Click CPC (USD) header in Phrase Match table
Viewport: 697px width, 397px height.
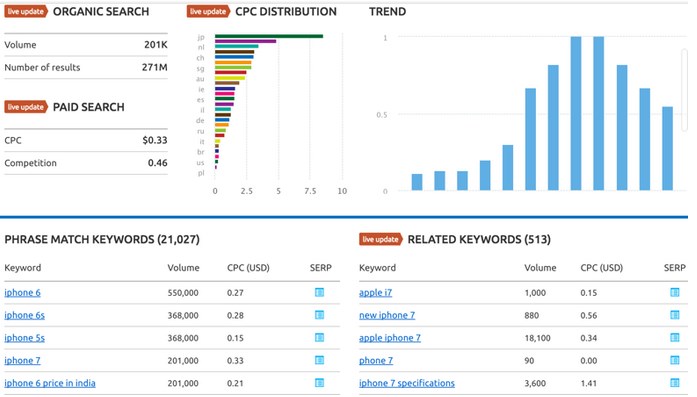tap(248, 268)
